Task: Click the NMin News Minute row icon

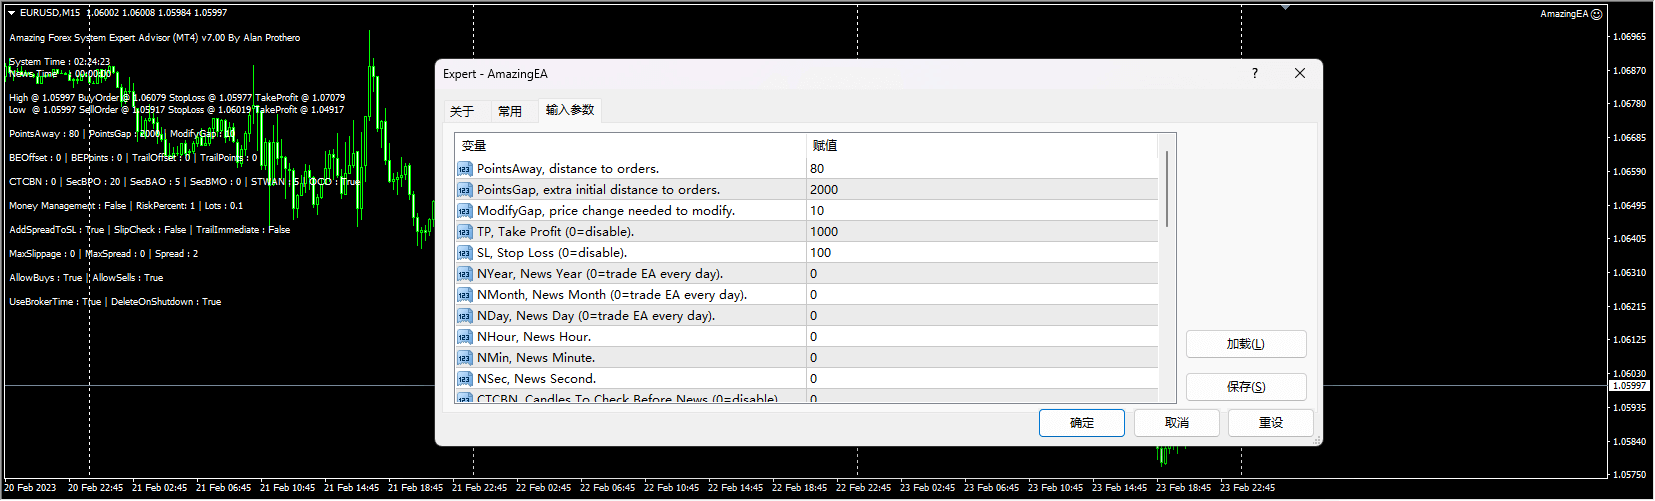Action: coord(464,358)
